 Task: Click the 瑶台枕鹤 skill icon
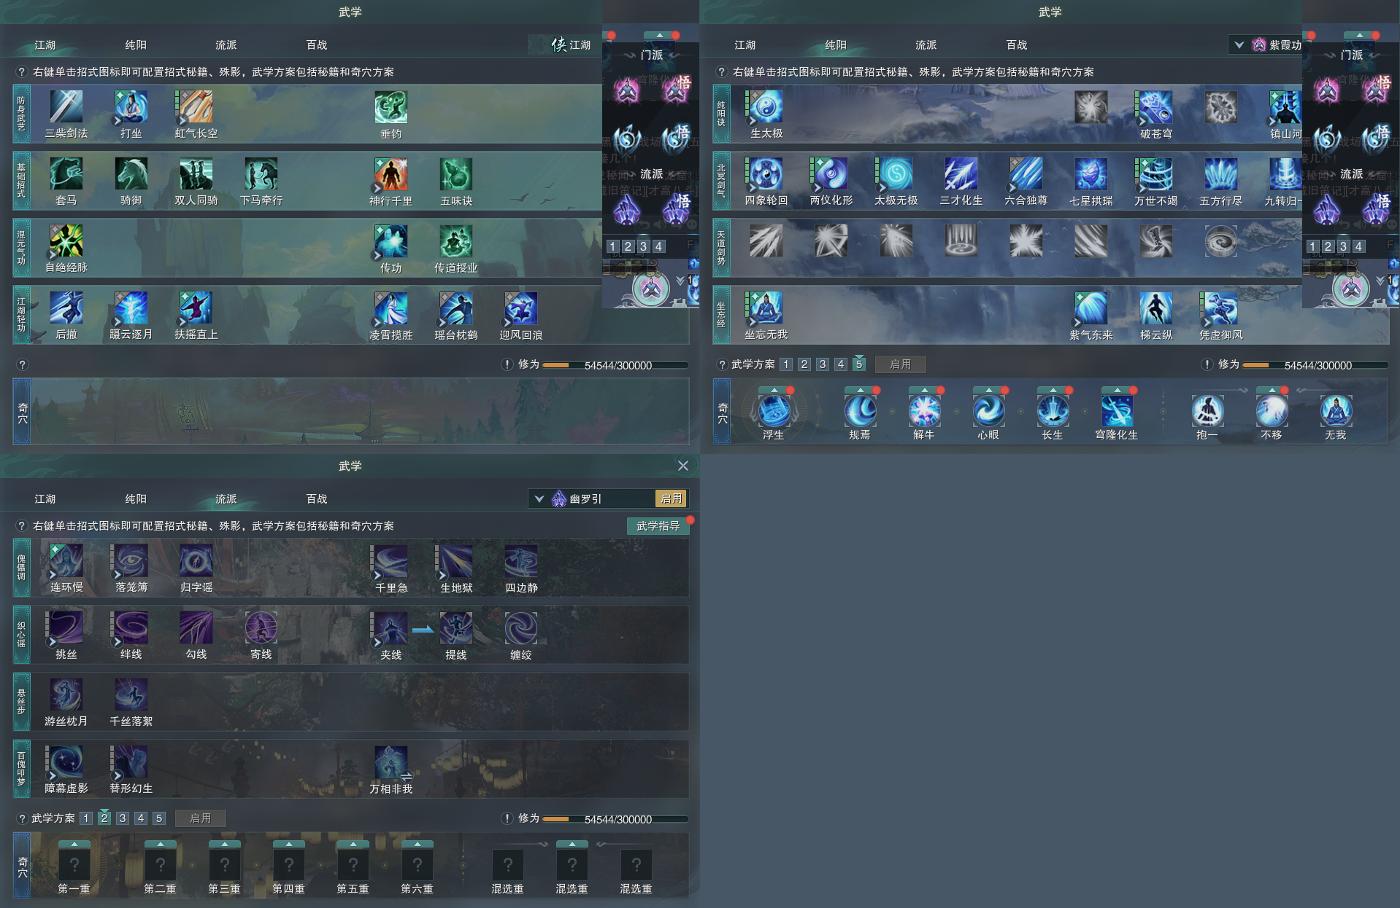[x=456, y=308]
